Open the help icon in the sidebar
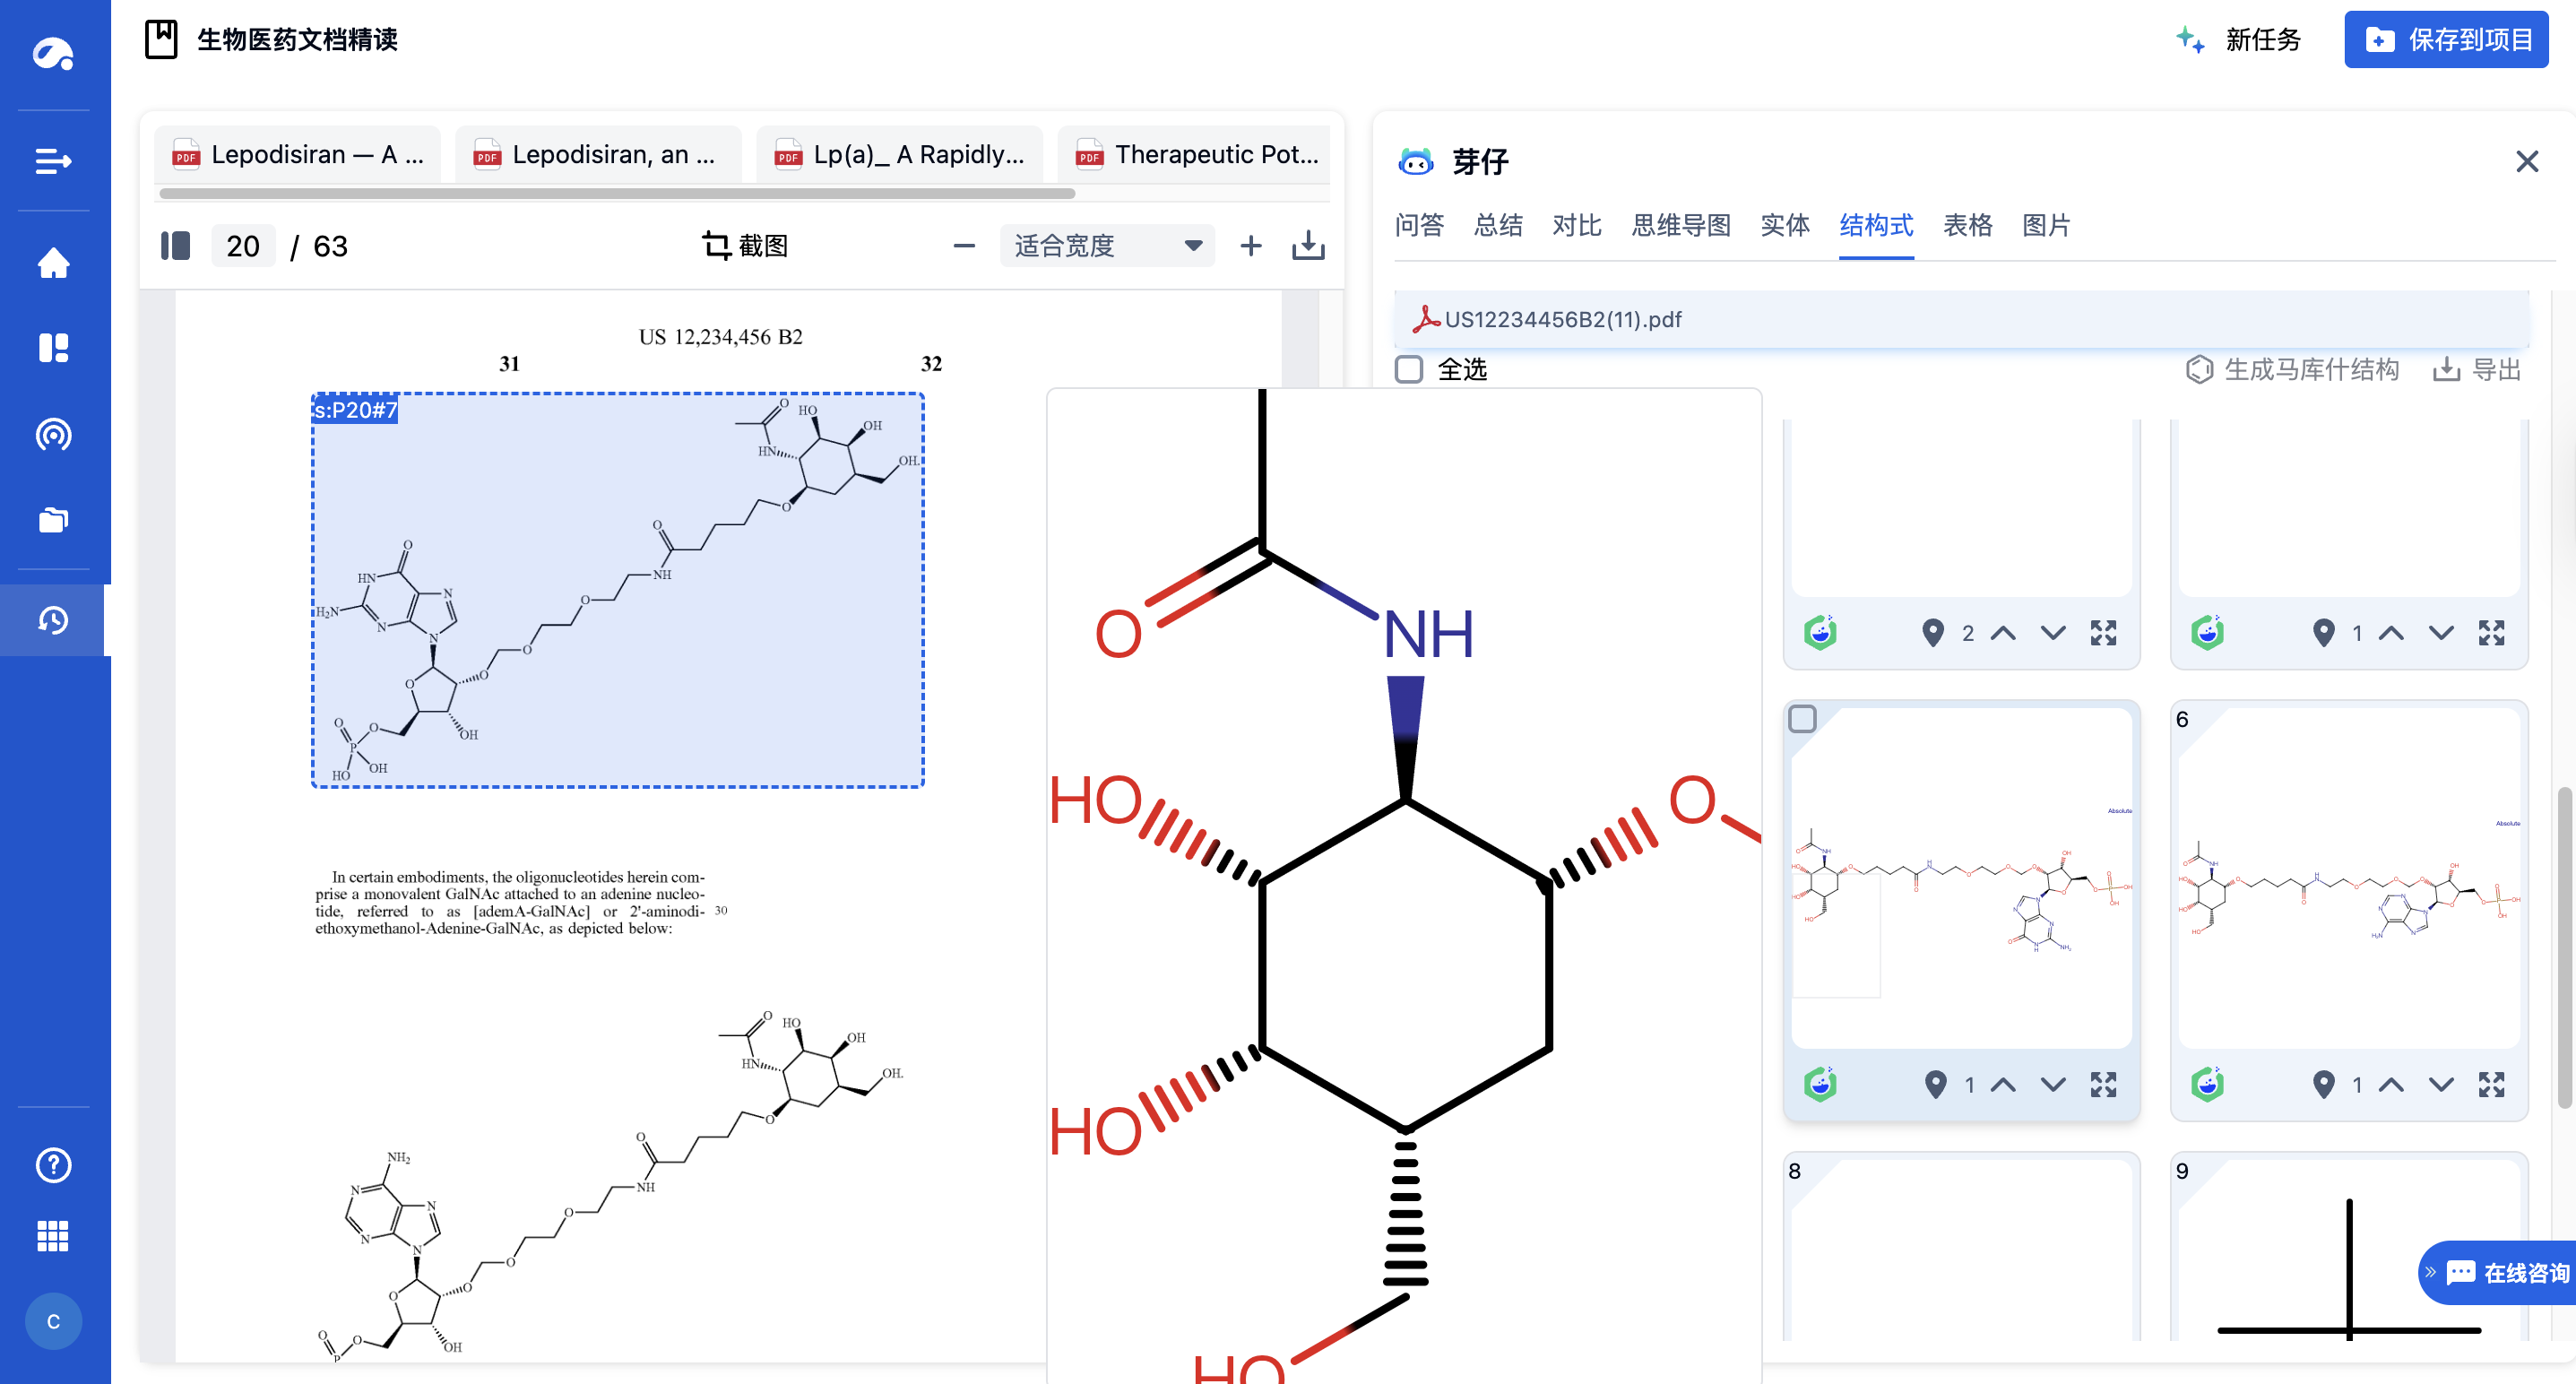 [54, 1165]
